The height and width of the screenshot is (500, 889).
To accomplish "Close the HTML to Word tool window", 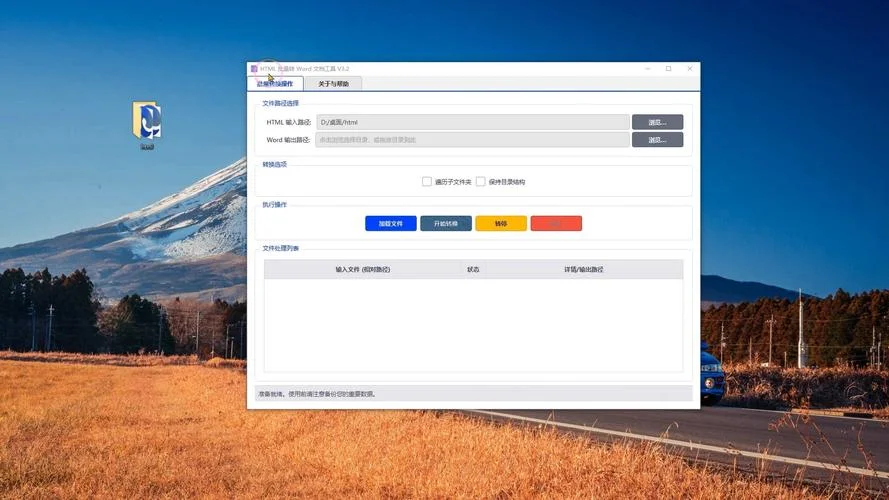I will point(689,69).
